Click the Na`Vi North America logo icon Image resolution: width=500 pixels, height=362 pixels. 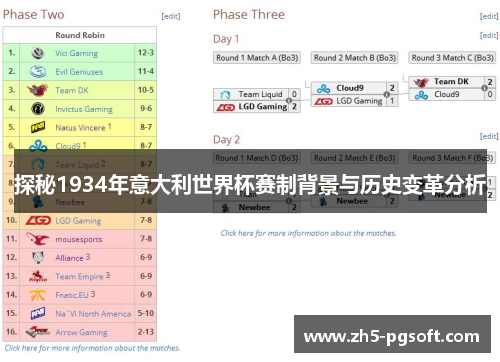click(x=38, y=313)
